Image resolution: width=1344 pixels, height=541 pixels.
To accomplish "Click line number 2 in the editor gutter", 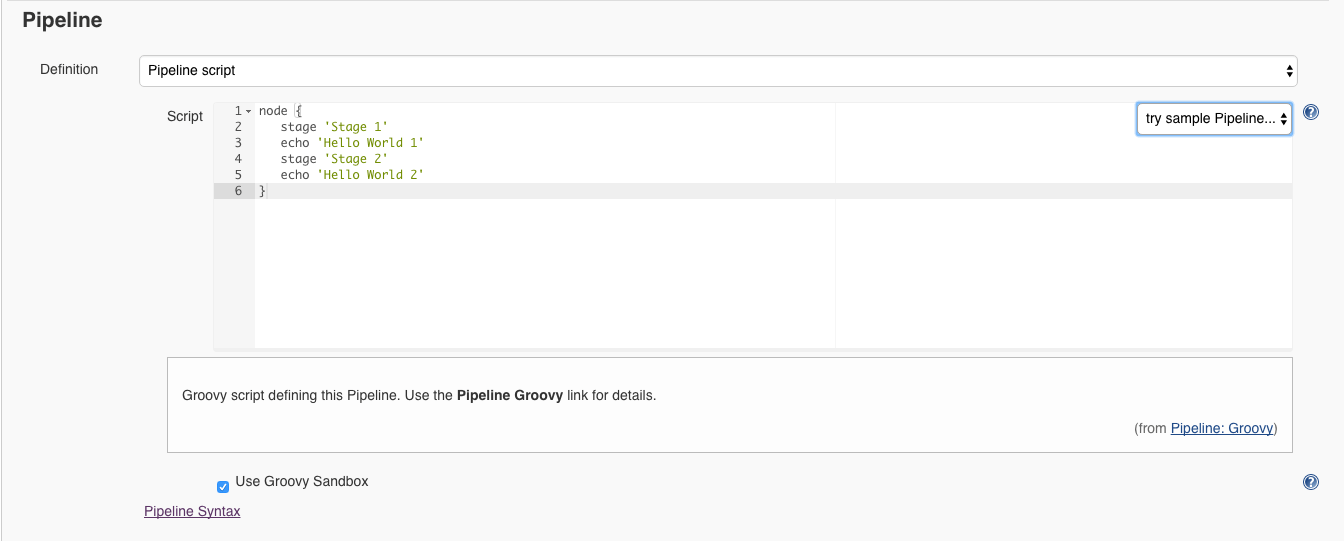I will tap(238, 127).
